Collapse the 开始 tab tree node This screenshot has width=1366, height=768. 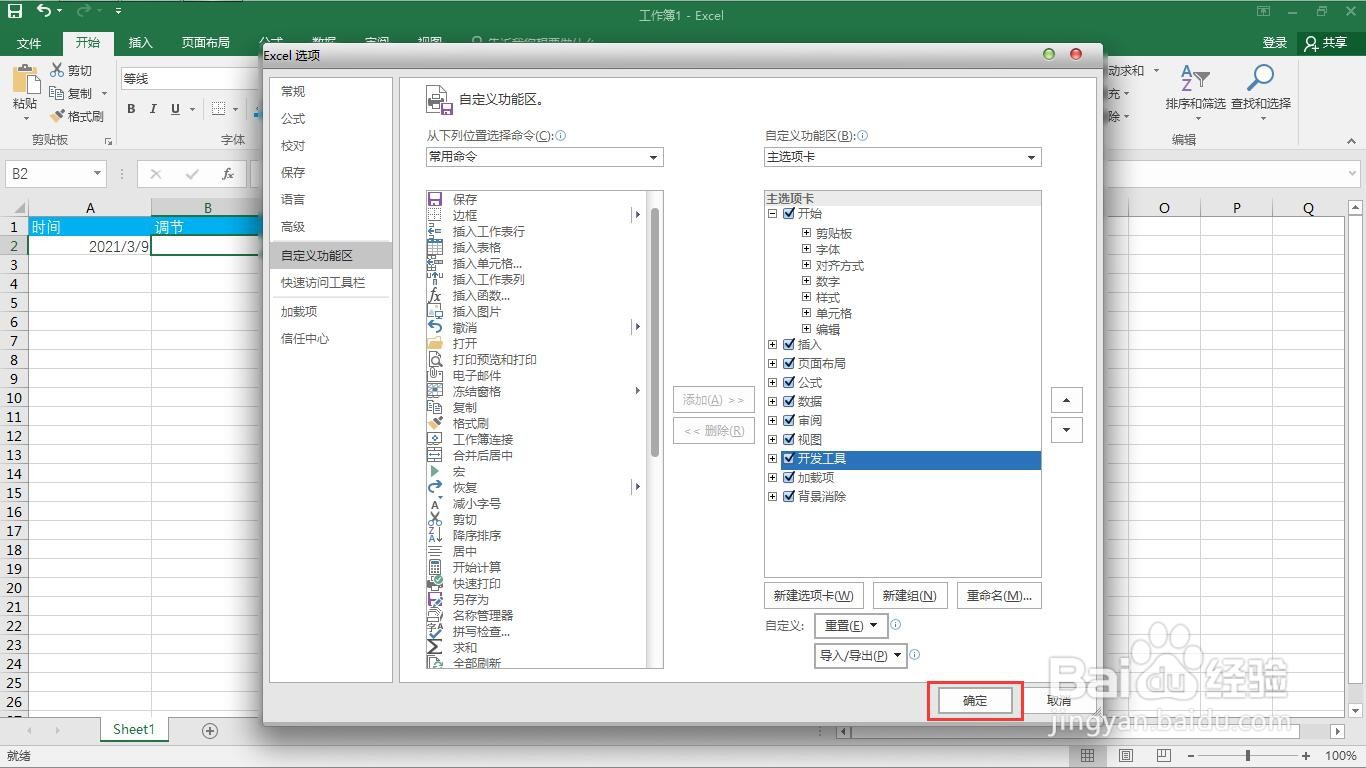tap(772, 213)
